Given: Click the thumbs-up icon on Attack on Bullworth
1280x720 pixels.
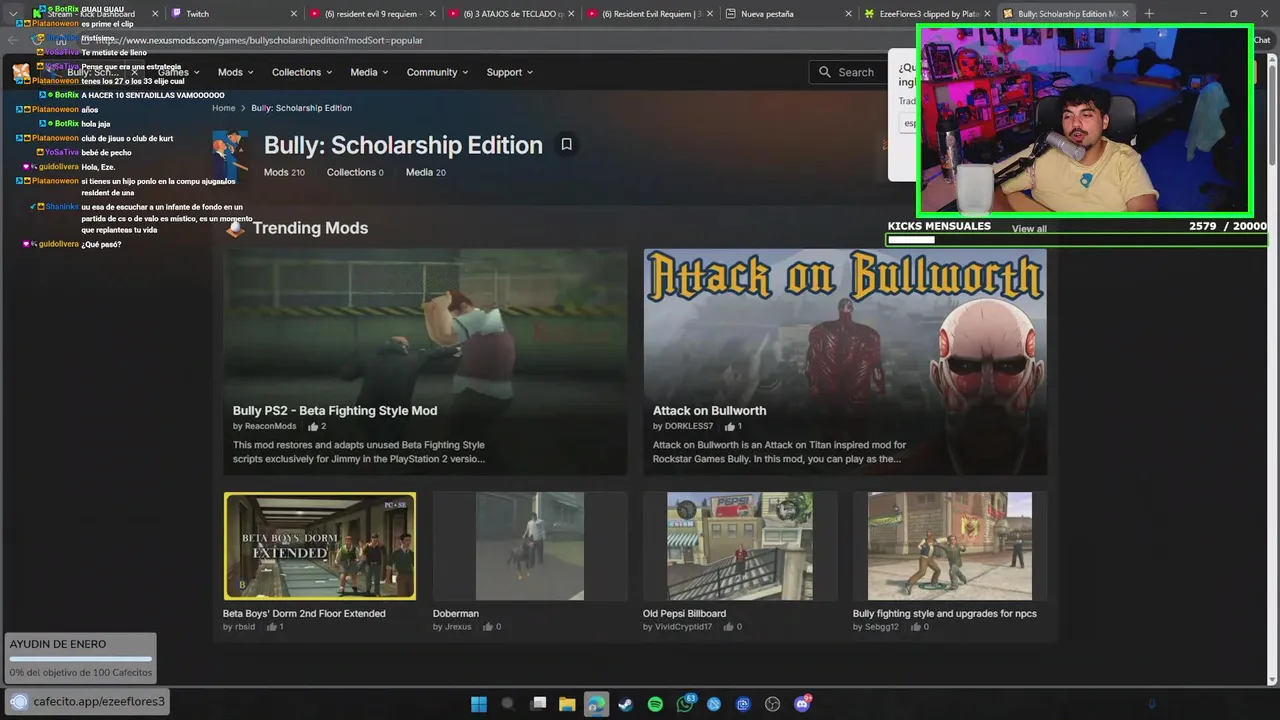Looking at the screenshot, I should click(x=730, y=426).
